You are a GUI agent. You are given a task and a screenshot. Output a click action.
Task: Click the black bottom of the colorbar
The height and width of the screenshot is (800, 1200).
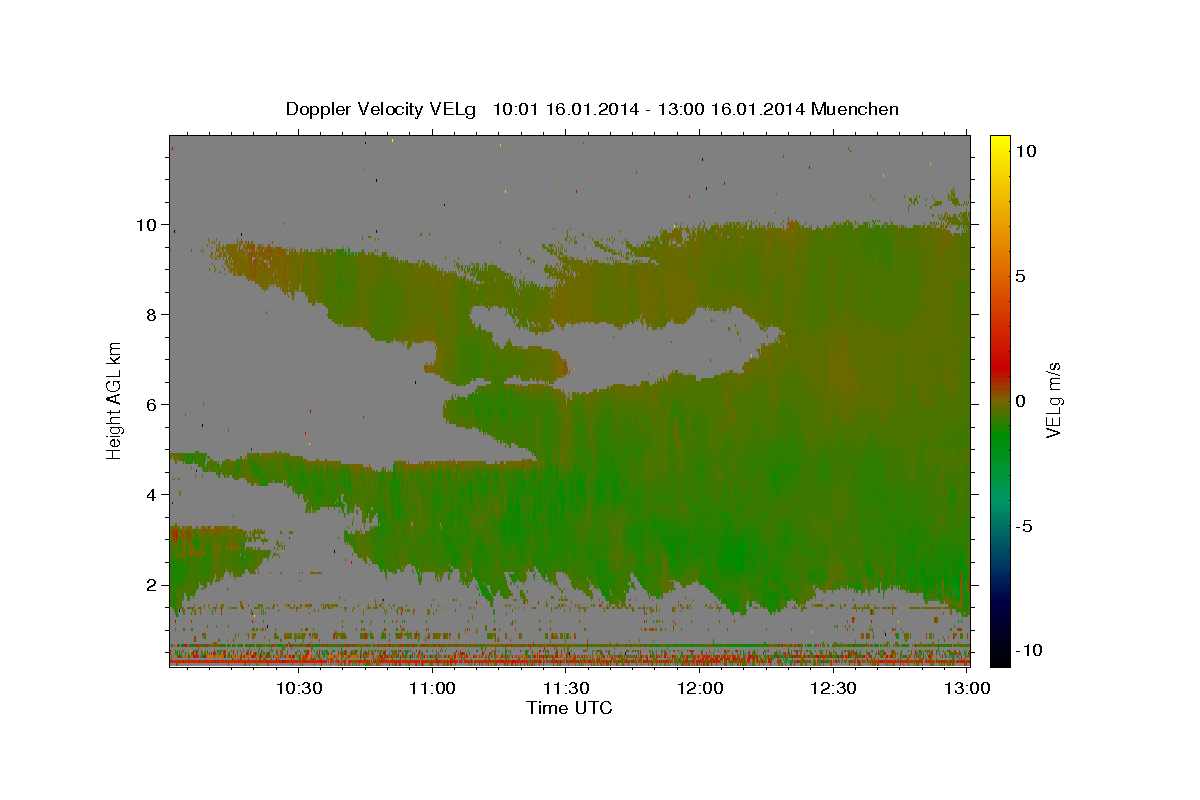[1000, 657]
